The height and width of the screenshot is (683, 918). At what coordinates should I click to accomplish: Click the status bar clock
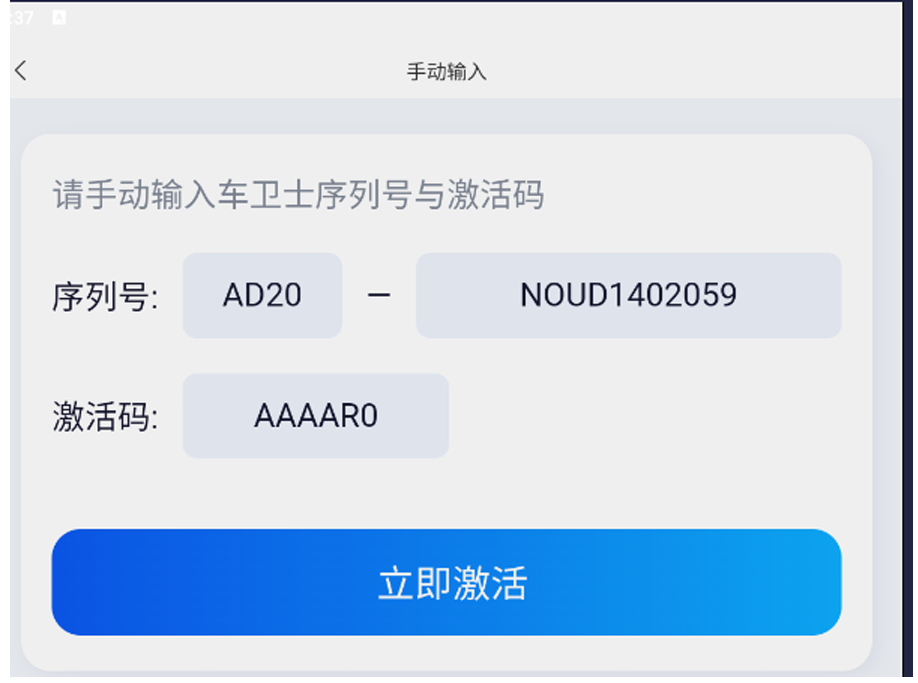pyautogui.click(x=20, y=17)
